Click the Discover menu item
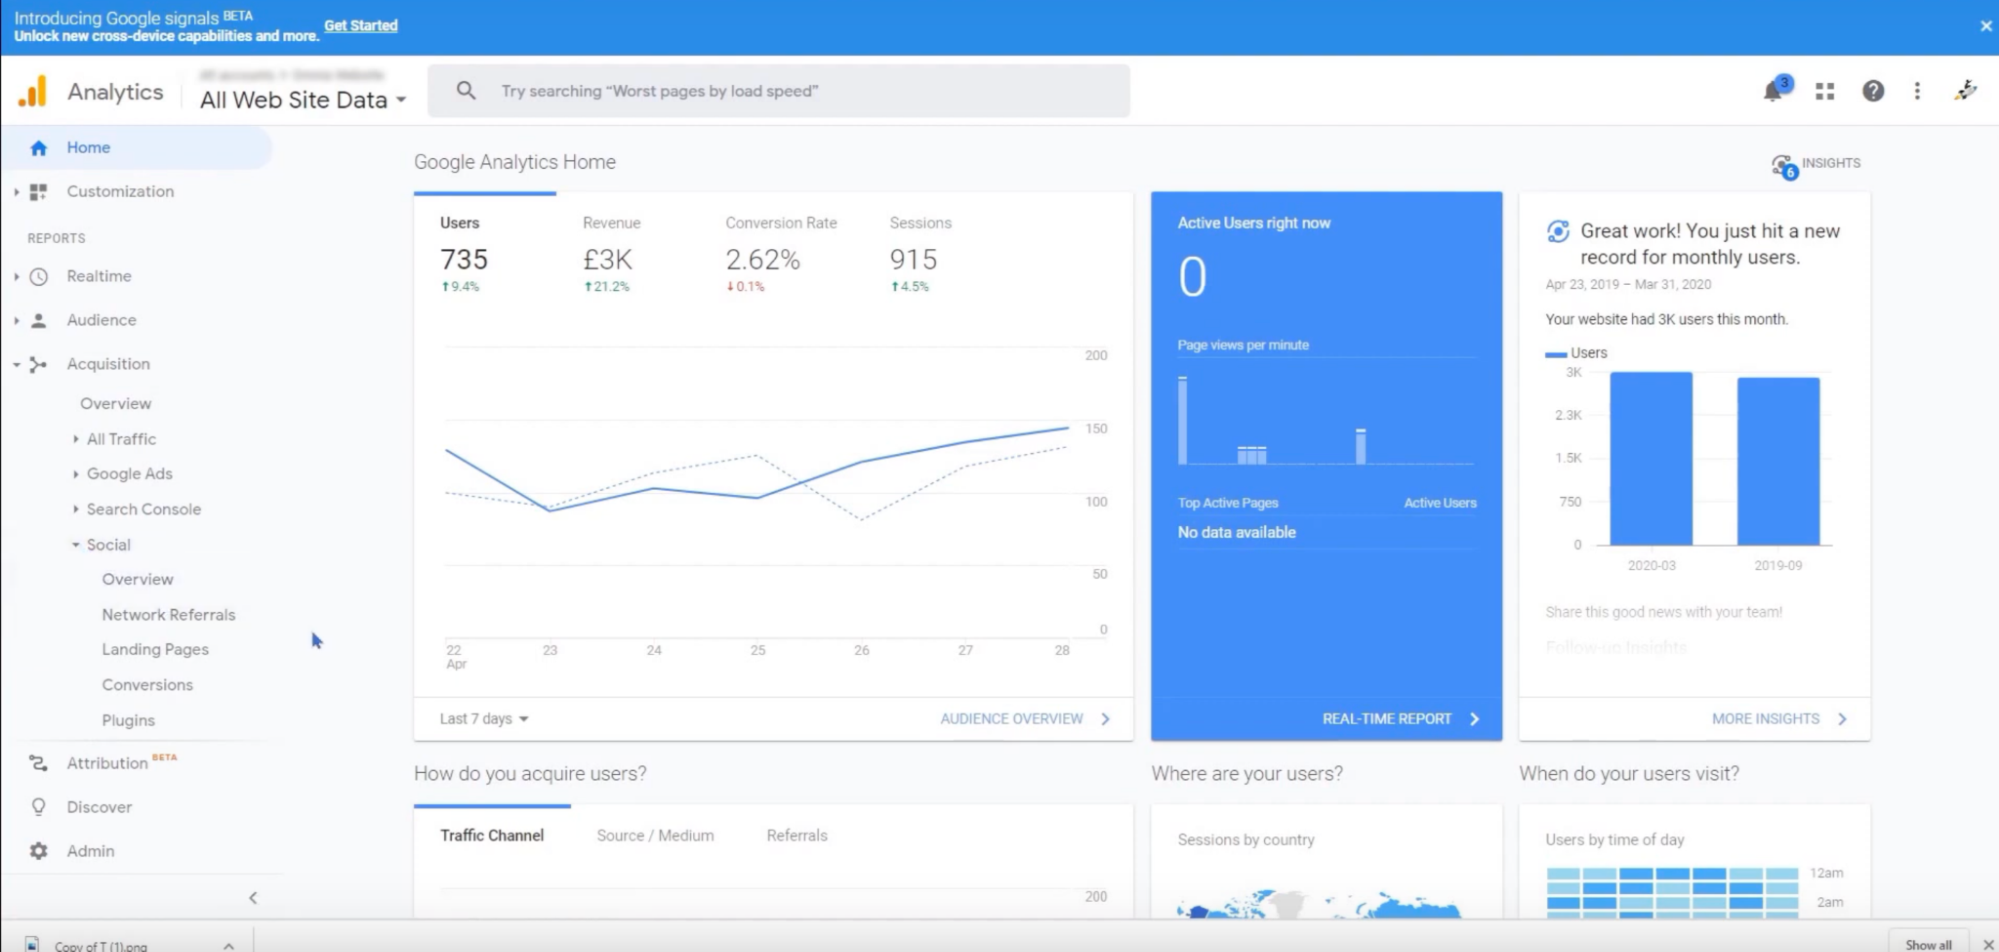 click(99, 807)
